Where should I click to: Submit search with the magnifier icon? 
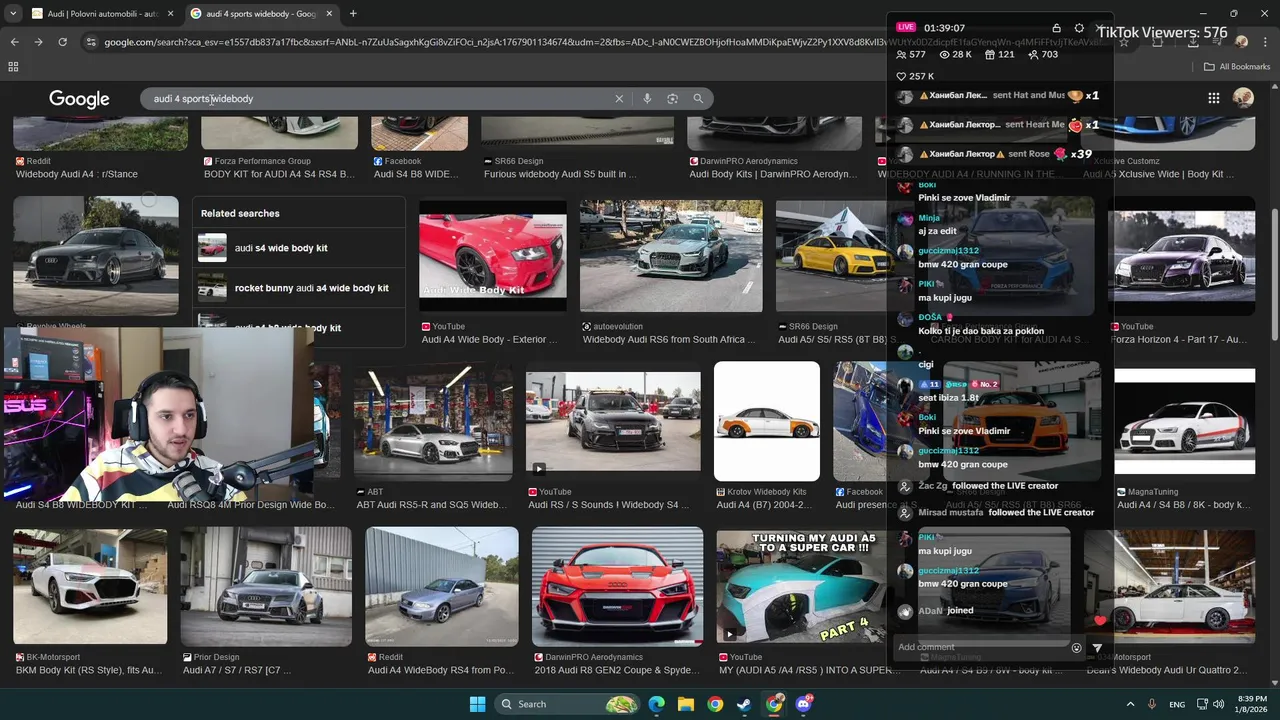(698, 98)
